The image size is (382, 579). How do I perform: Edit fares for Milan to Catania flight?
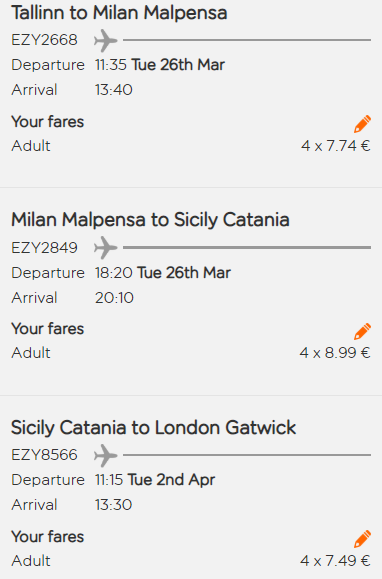(362, 331)
